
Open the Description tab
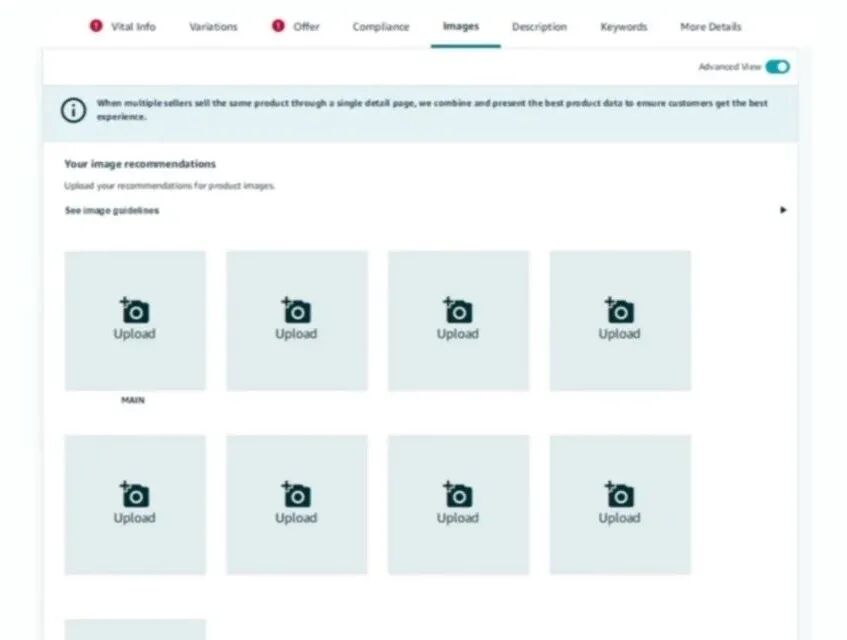(539, 26)
